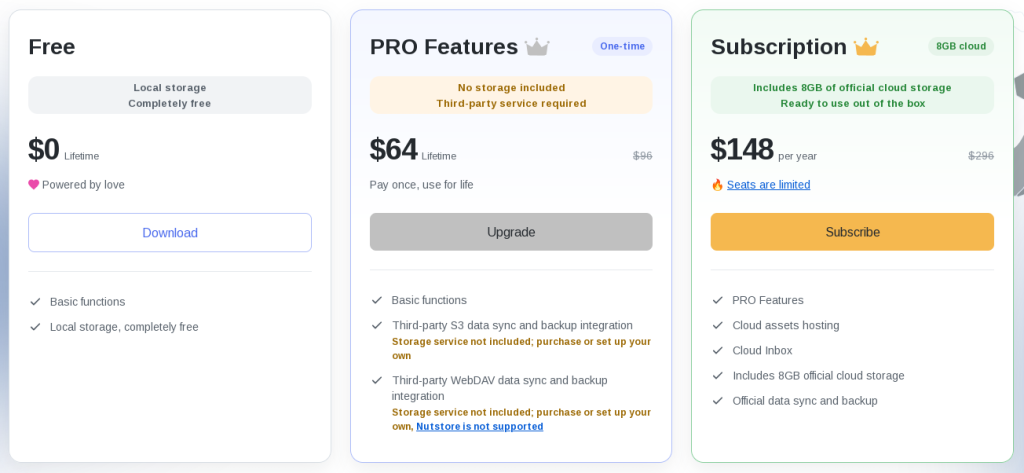The width and height of the screenshot is (1024, 473).
Task: Click the checkmark beside Cloud assets hosting
Action: coord(718,325)
